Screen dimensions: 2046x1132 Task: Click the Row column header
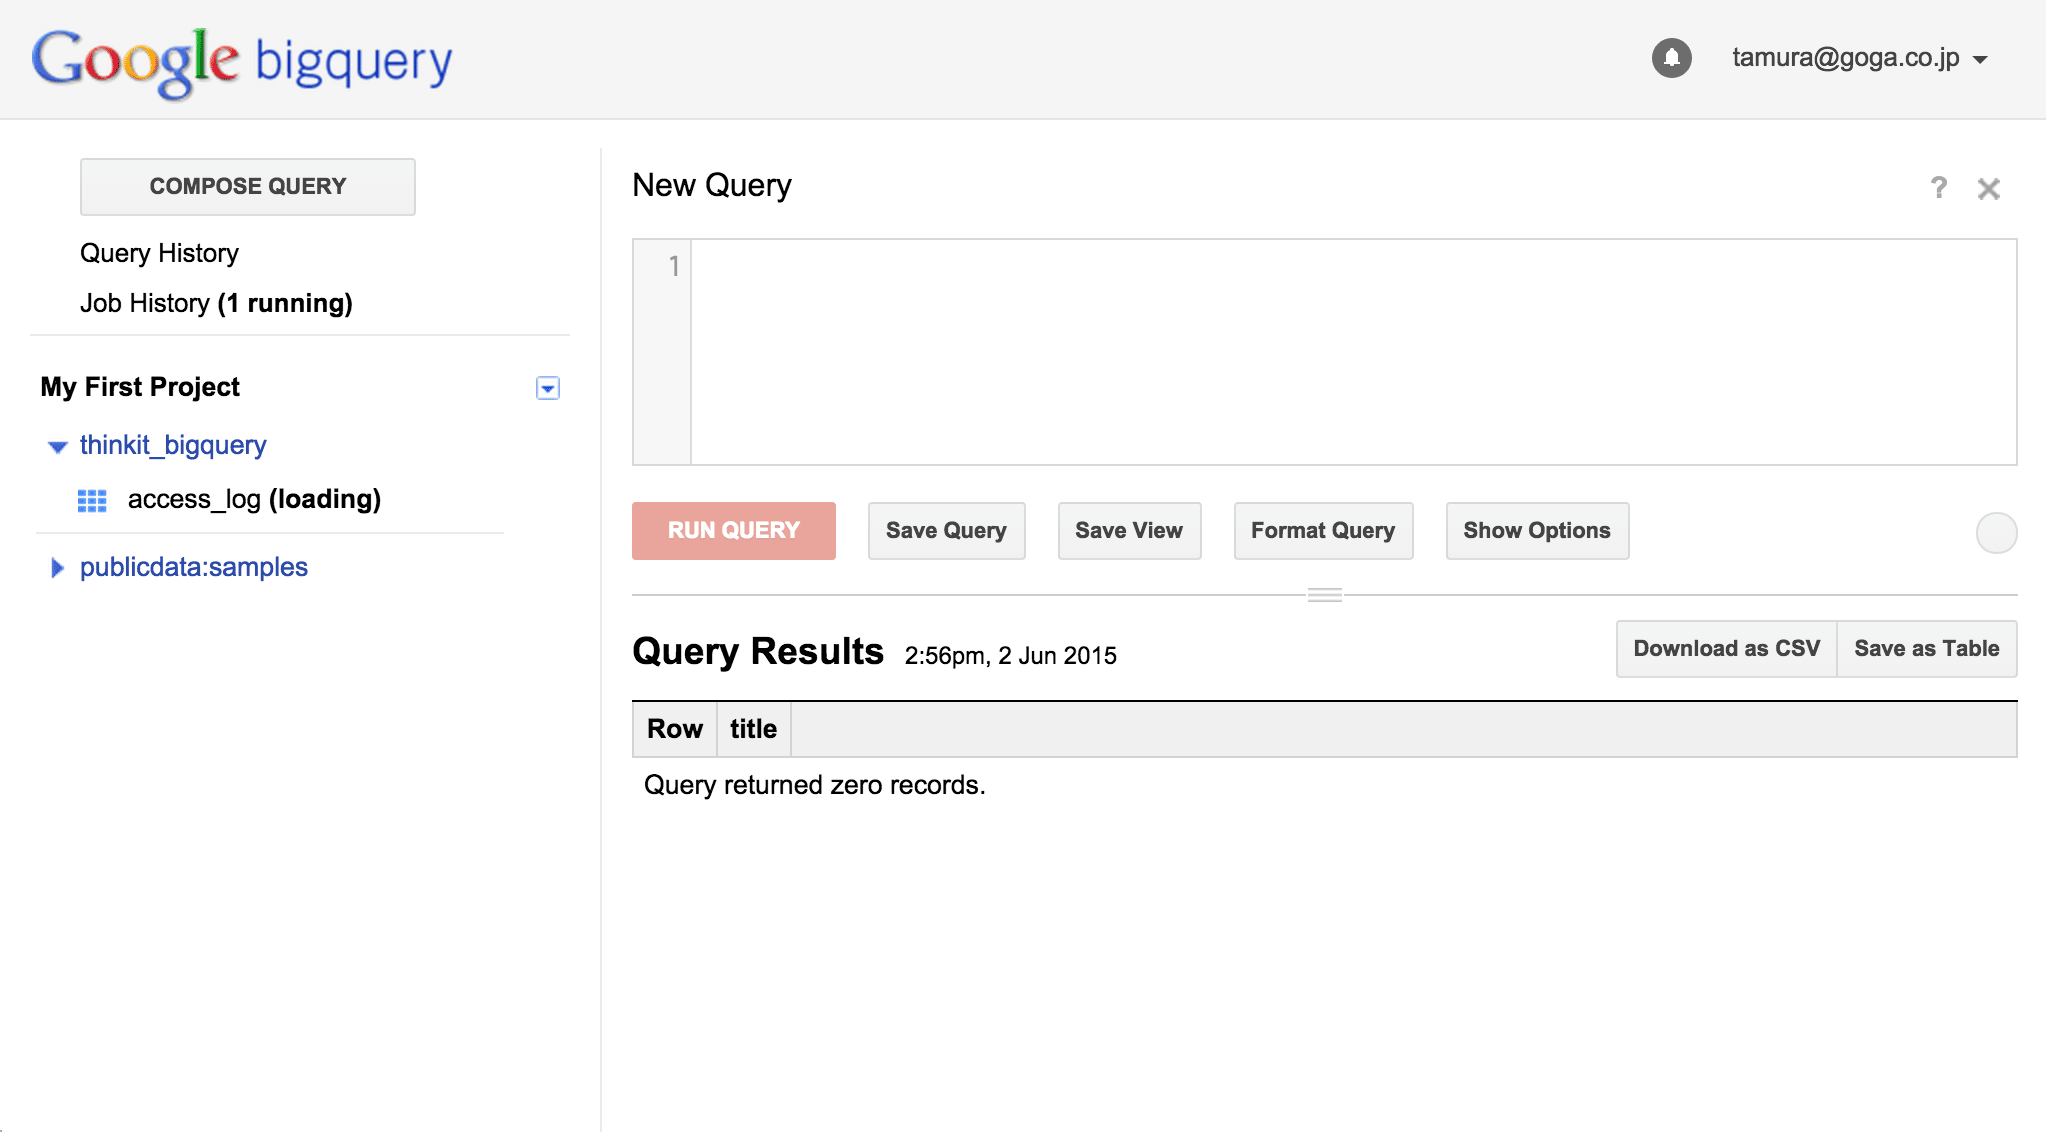675,729
